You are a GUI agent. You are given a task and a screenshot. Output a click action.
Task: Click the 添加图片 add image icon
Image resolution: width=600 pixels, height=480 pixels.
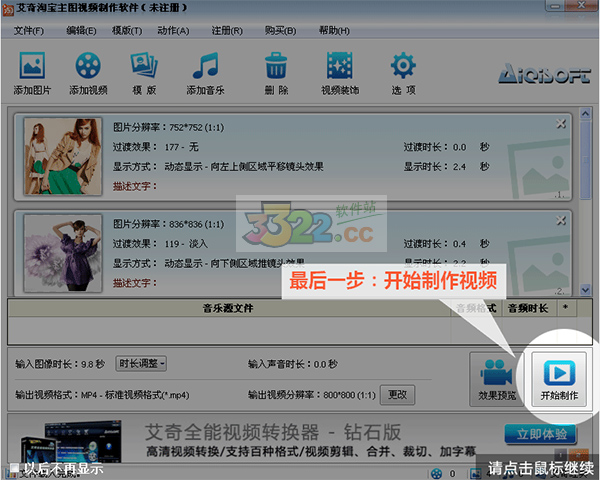[32, 73]
